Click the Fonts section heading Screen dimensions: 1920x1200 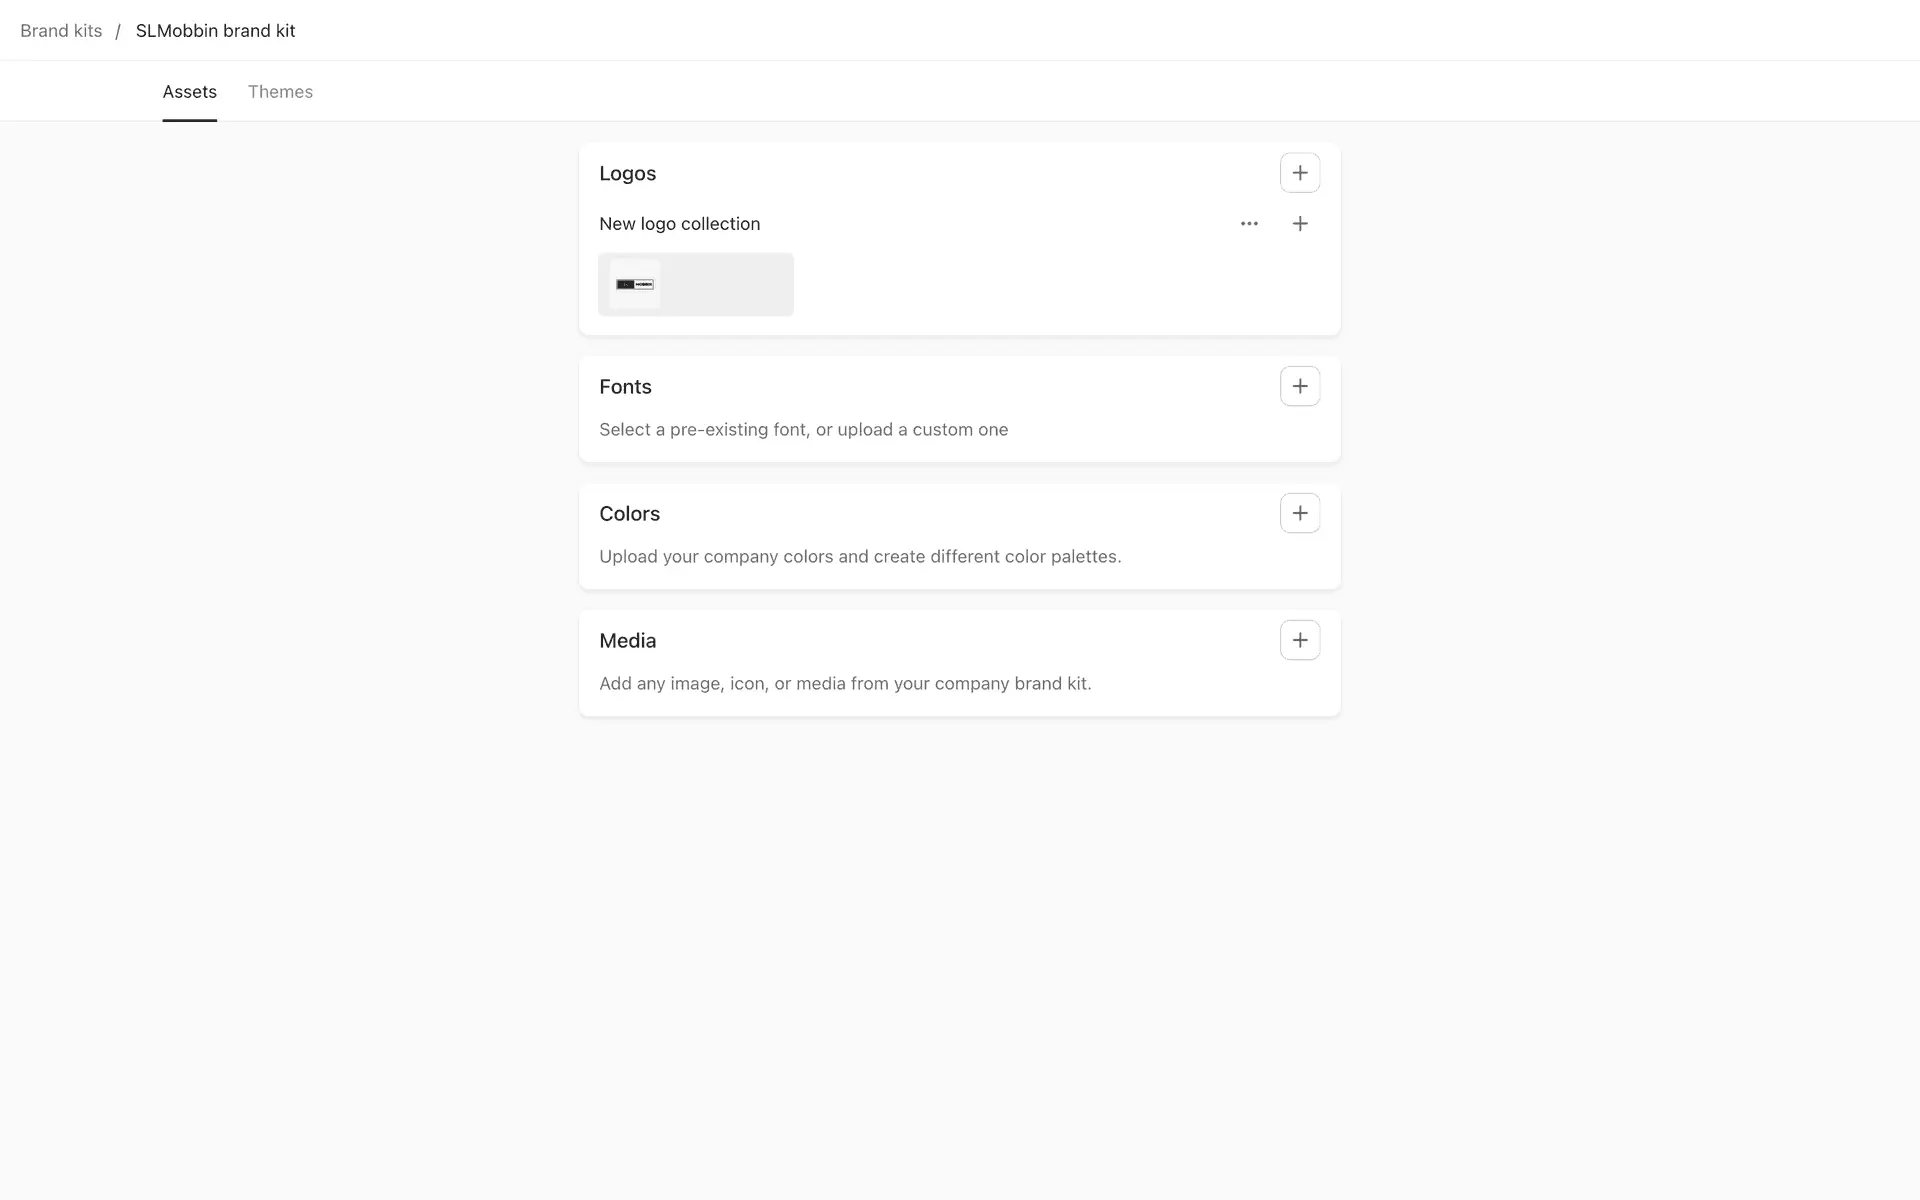click(x=625, y=387)
